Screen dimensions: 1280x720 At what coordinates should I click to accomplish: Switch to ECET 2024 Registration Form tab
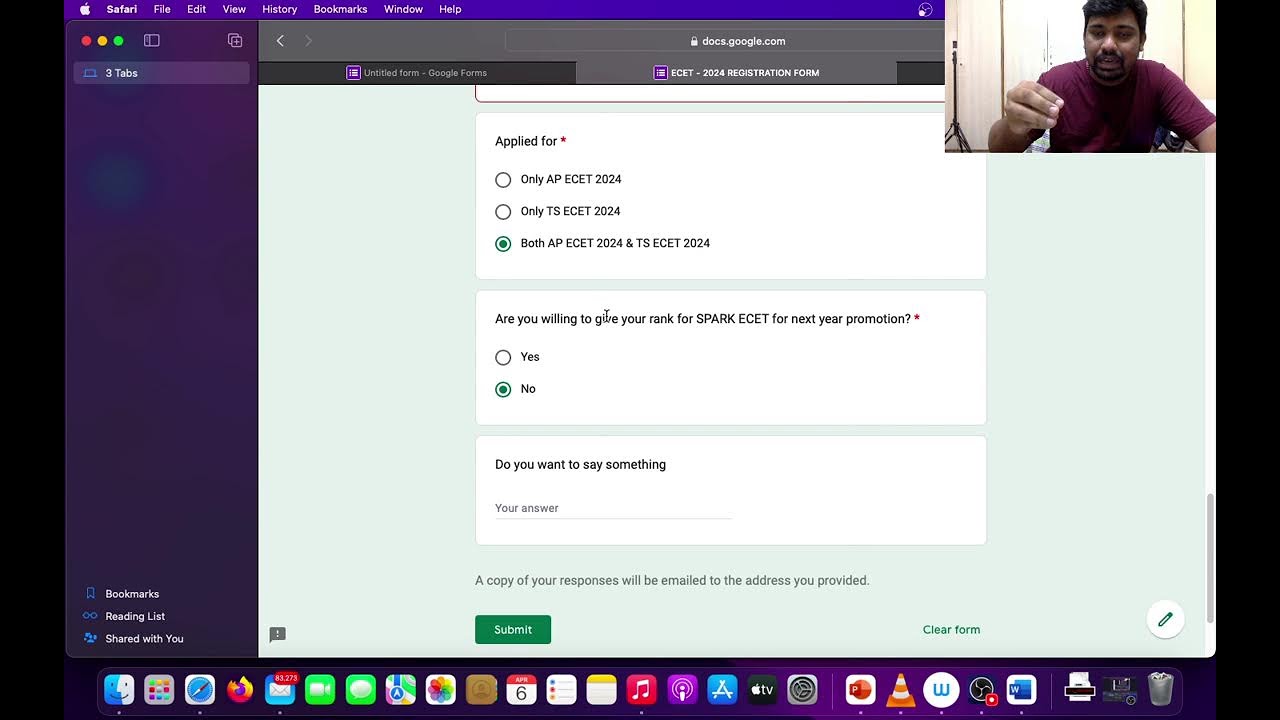pyautogui.click(x=736, y=73)
